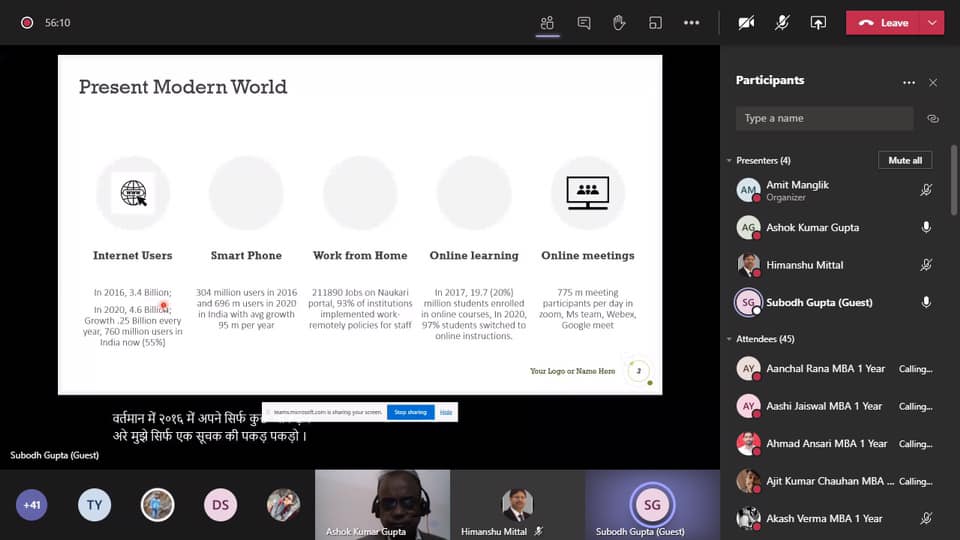
Task: Click the Raise hand icon
Action: (x=619, y=23)
